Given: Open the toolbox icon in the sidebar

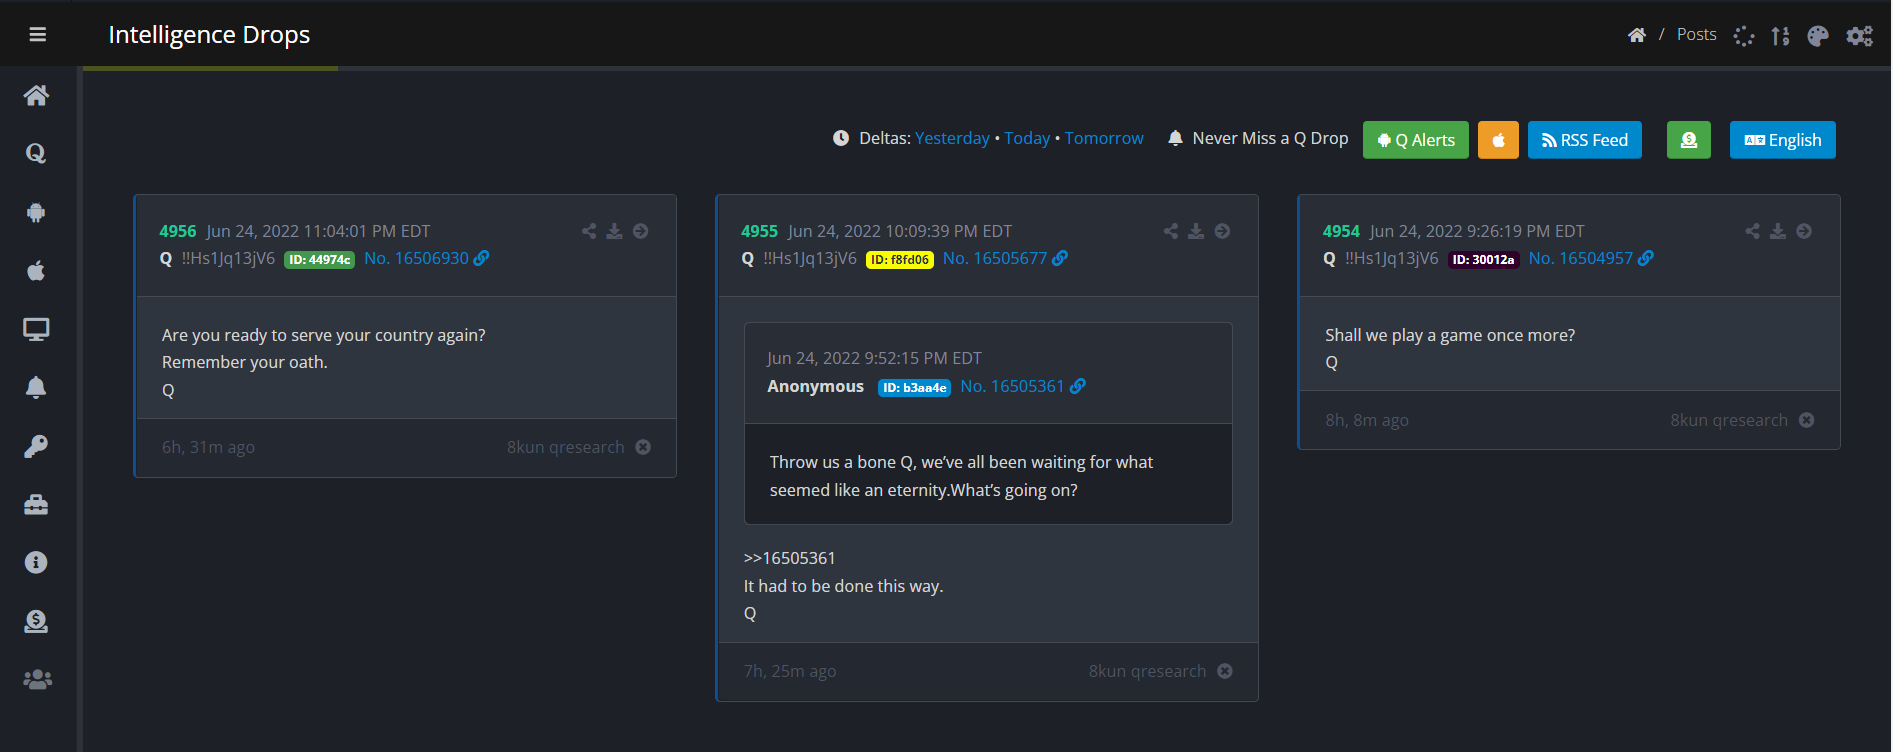Looking at the screenshot, I should click(x=36, y=504).
